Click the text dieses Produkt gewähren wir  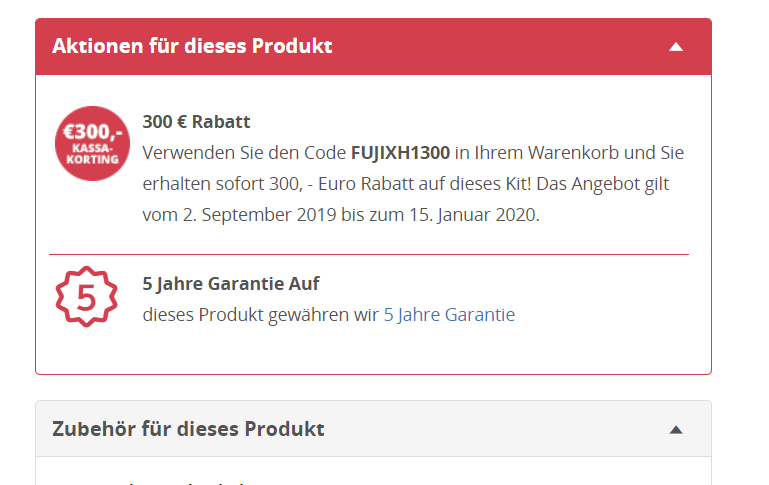[260, 315]
